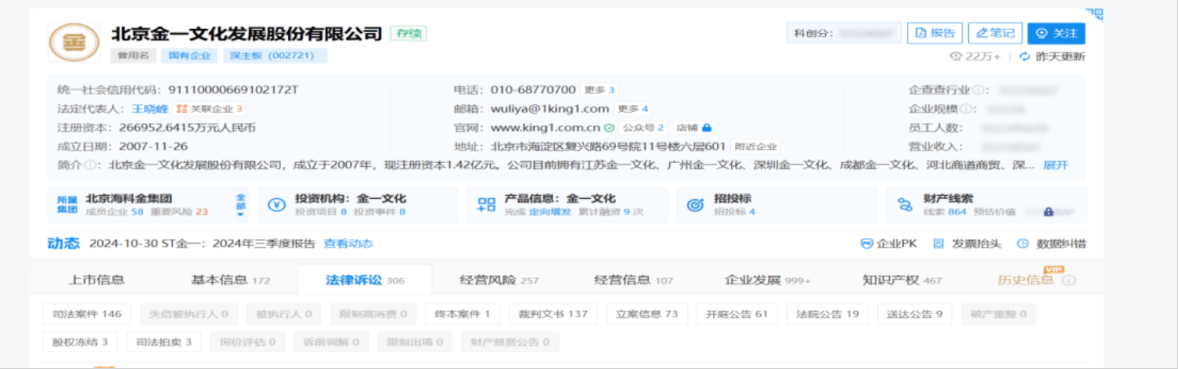Click the 关联企业 3 badge
Viewport: 1178px width, 369px height.
(210, 109)
